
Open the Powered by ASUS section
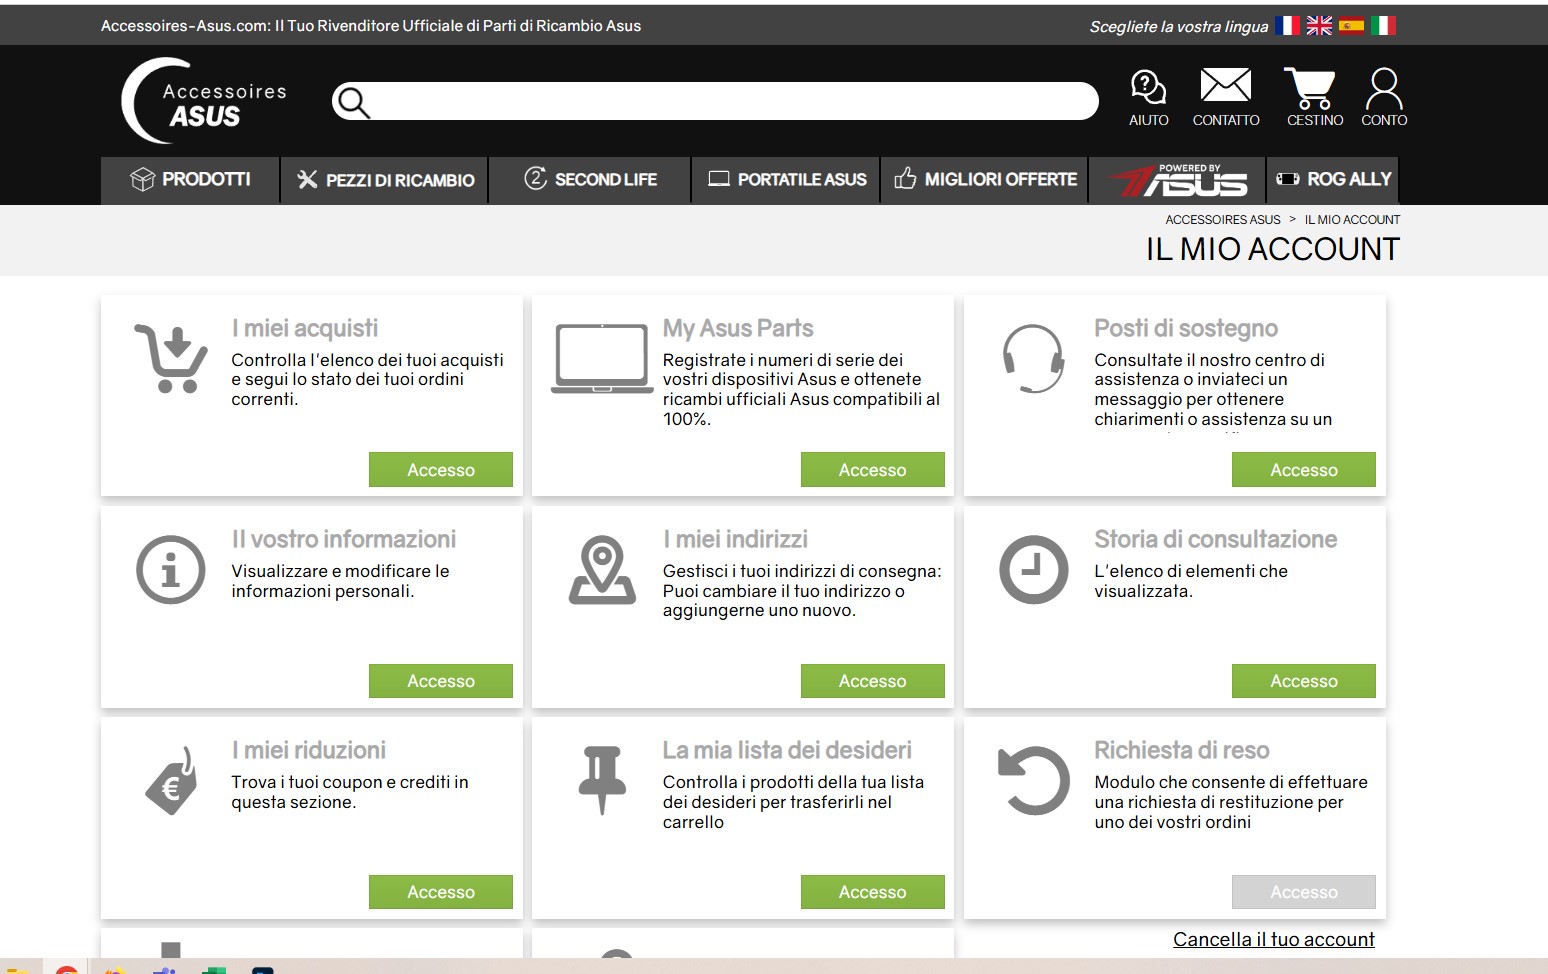(1177, 180)
